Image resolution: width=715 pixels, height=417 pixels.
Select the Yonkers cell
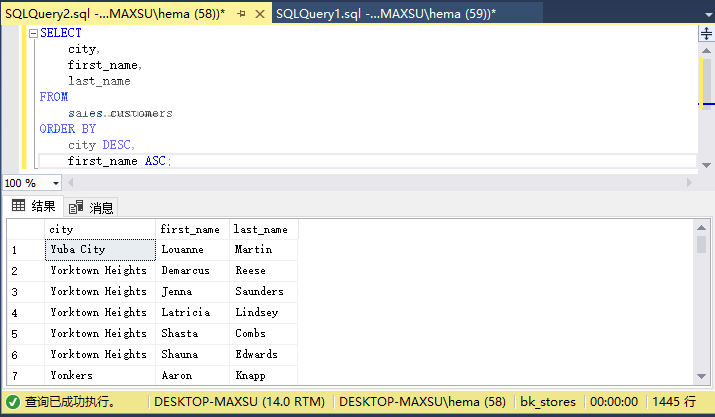tap(100, 375)
